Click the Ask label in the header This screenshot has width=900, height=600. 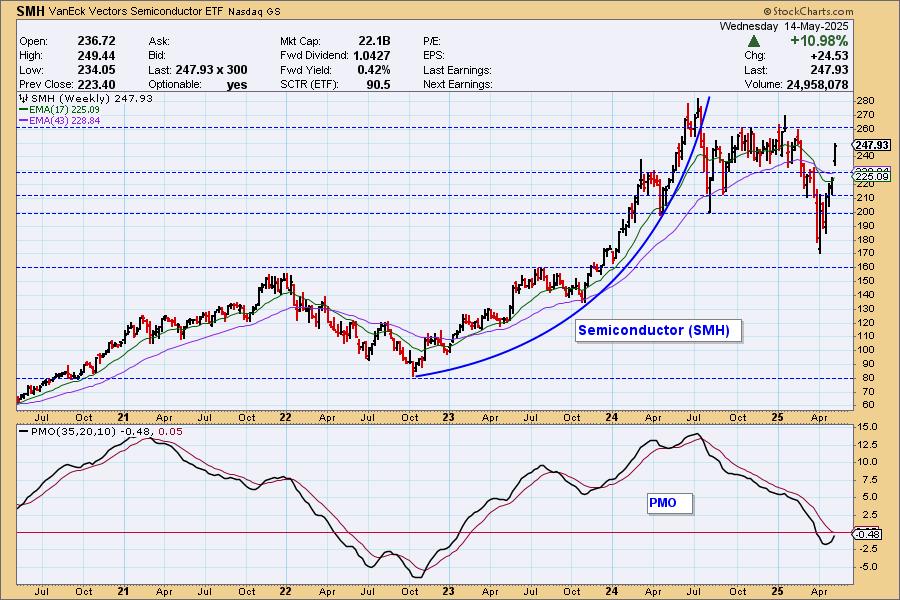[158, 41]
